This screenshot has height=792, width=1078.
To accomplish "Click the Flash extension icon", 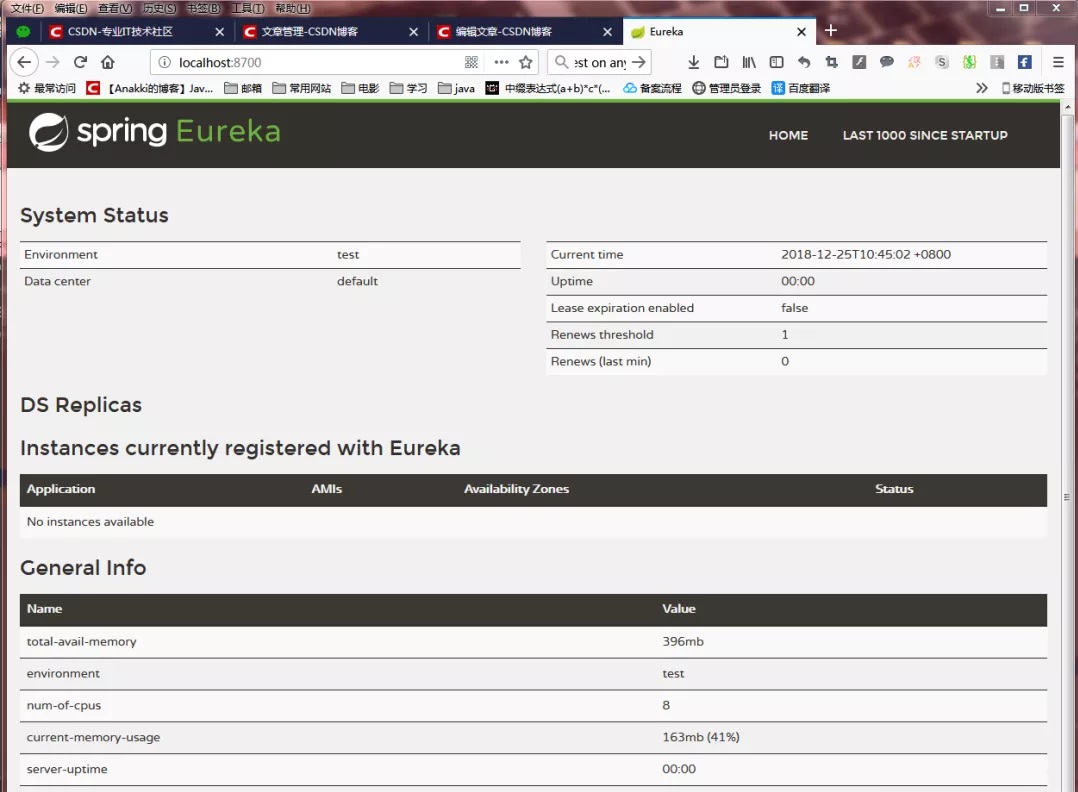I will [859, 63].
